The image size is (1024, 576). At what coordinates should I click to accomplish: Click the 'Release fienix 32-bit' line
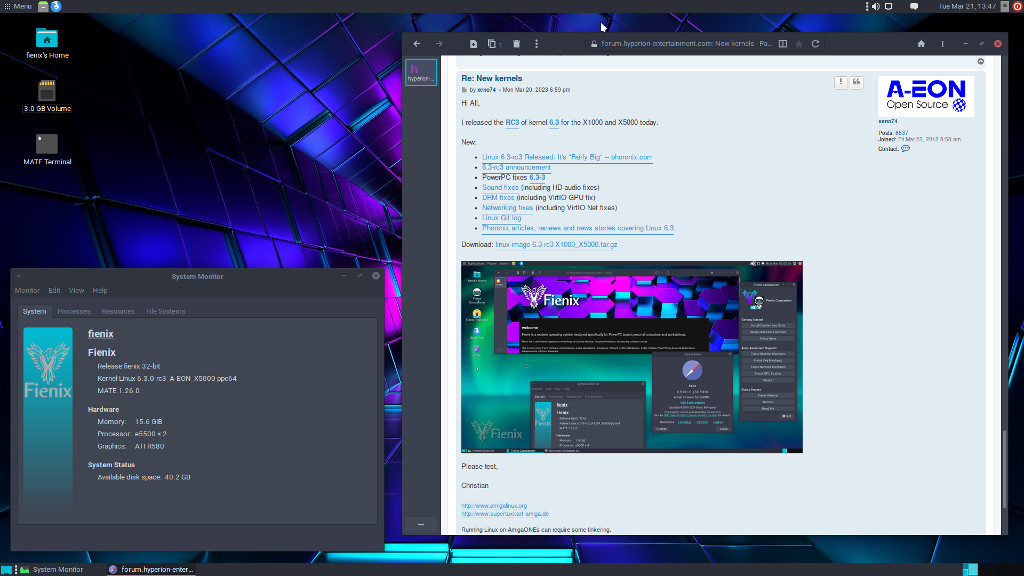coord(129,366)
